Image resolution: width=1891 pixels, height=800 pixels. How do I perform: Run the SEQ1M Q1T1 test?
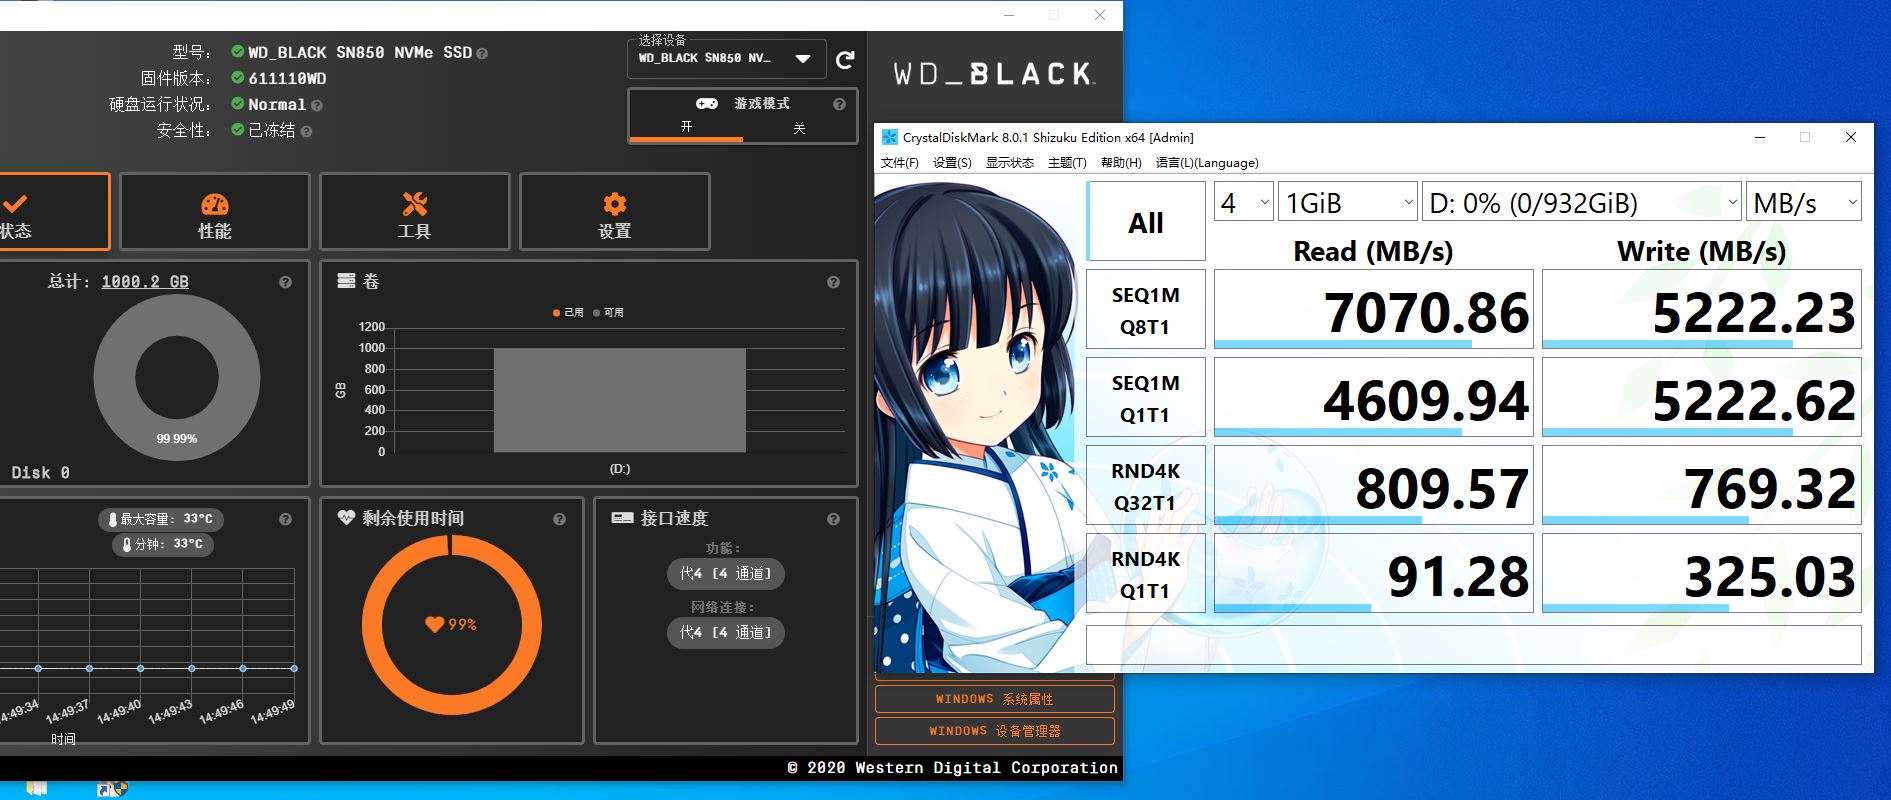tap(1146, 397)
